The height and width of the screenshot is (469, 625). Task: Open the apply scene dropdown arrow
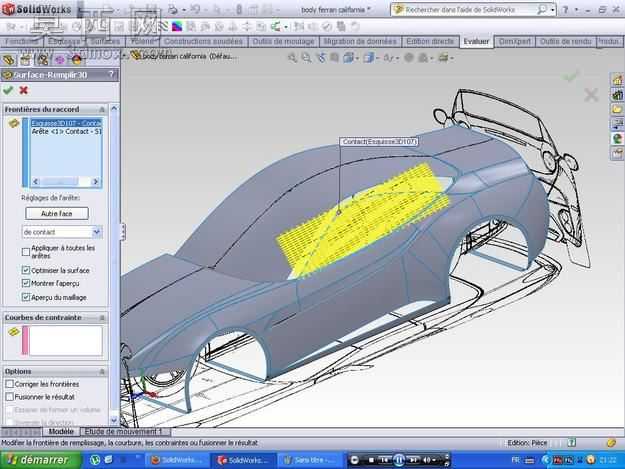[x=431, y=59]
